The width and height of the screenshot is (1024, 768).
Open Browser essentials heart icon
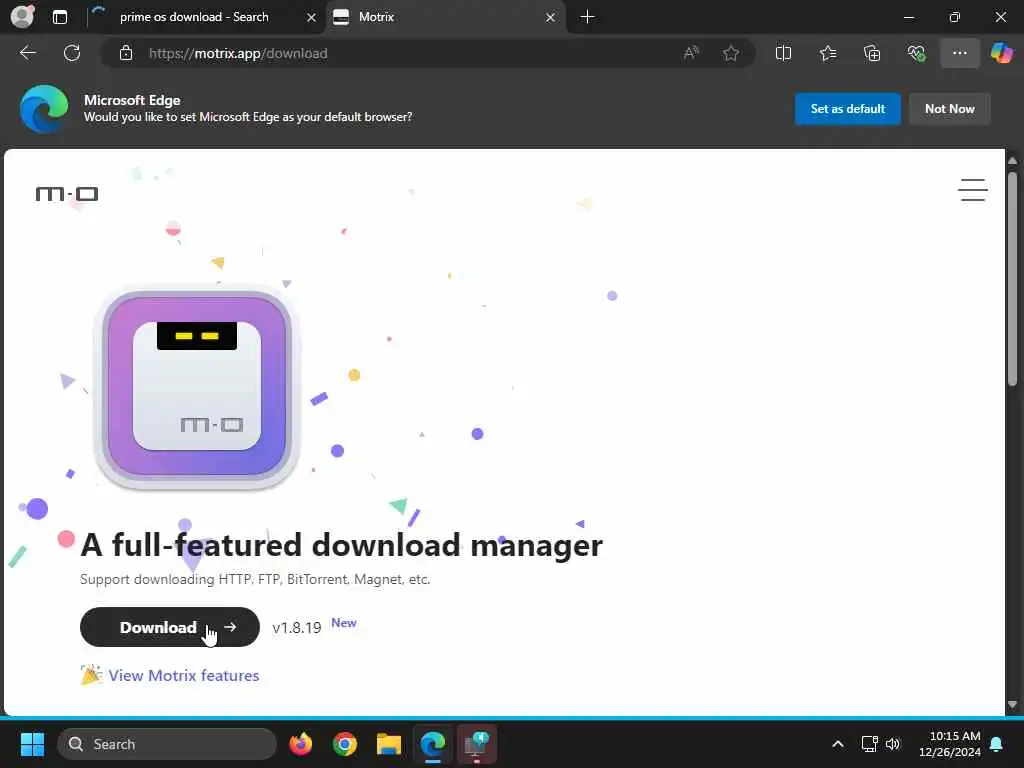pos(916,54)
